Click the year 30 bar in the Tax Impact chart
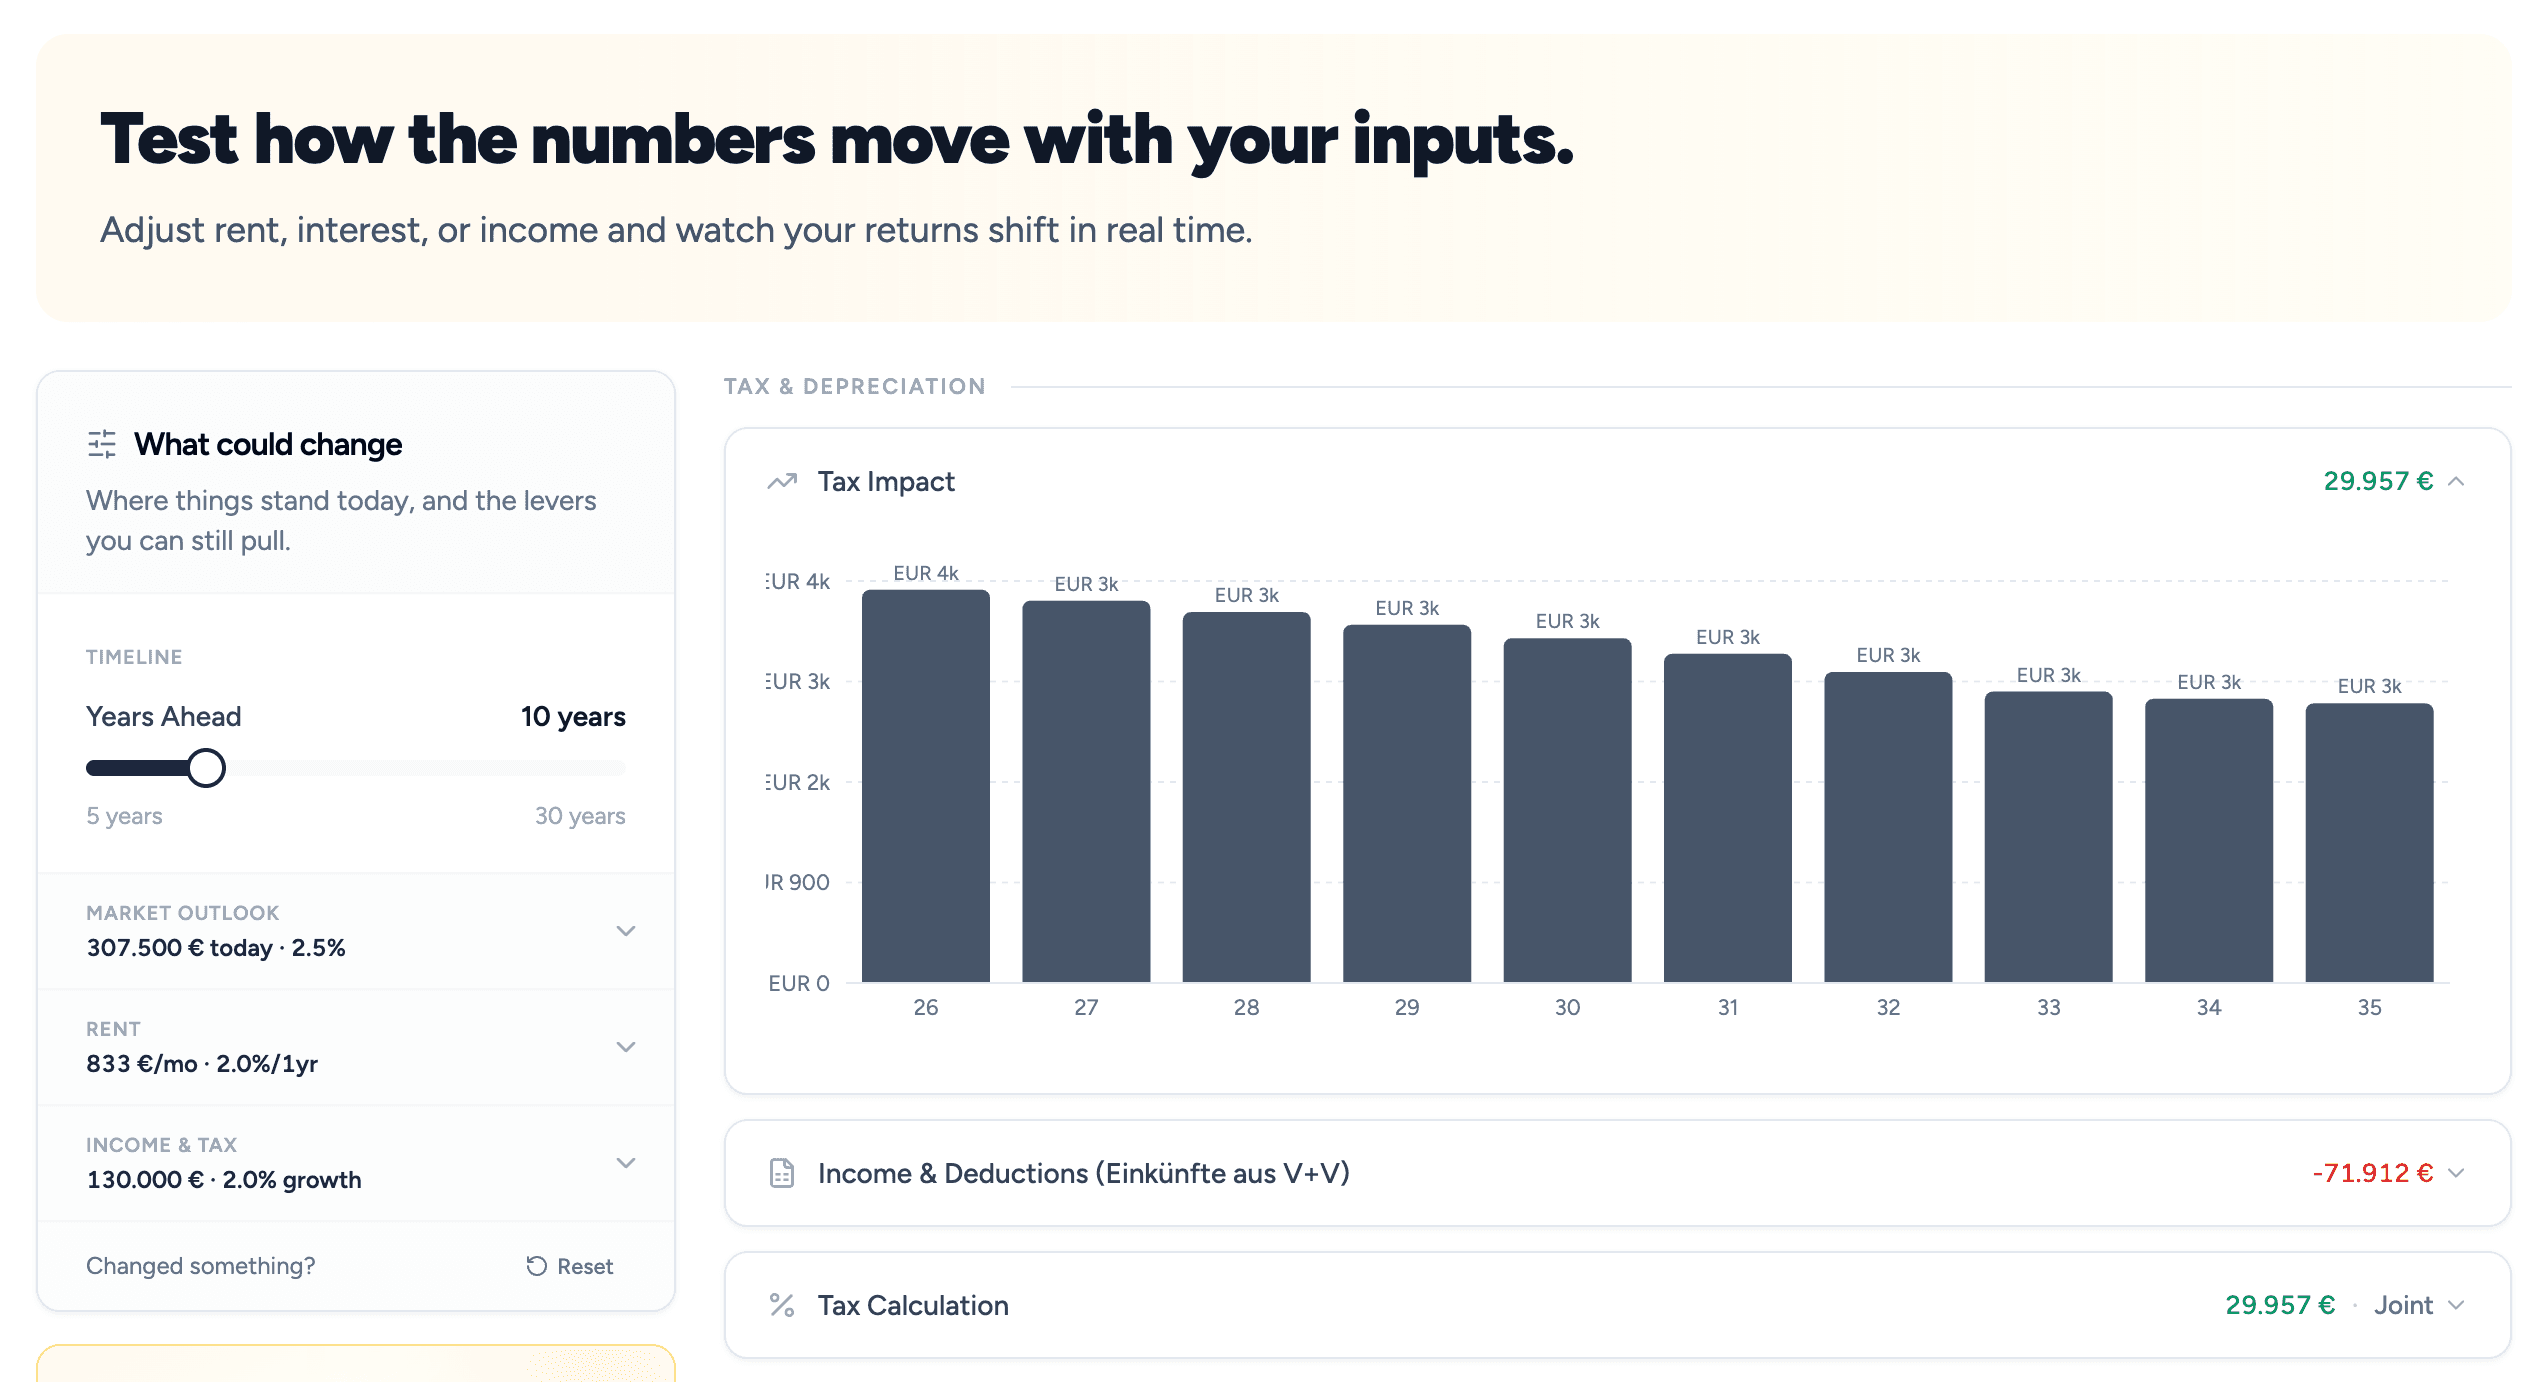This screenshot has width=2526, height=1382. [1567, 810]
